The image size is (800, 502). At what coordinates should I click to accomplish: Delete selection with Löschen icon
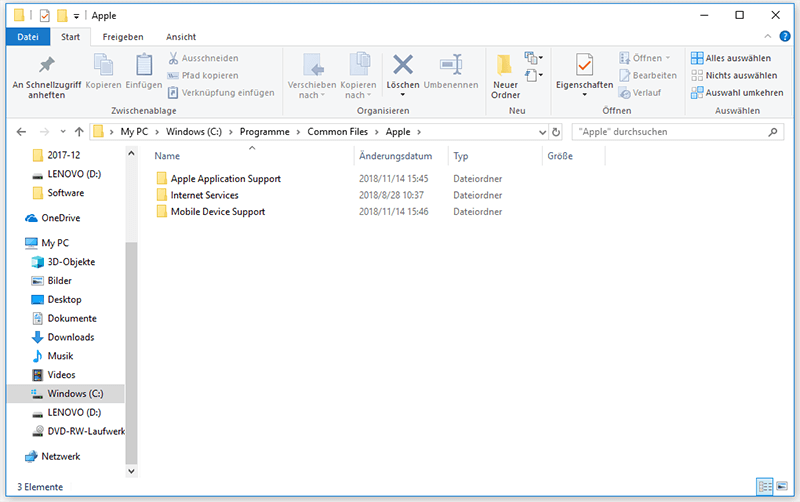[403, 65]
